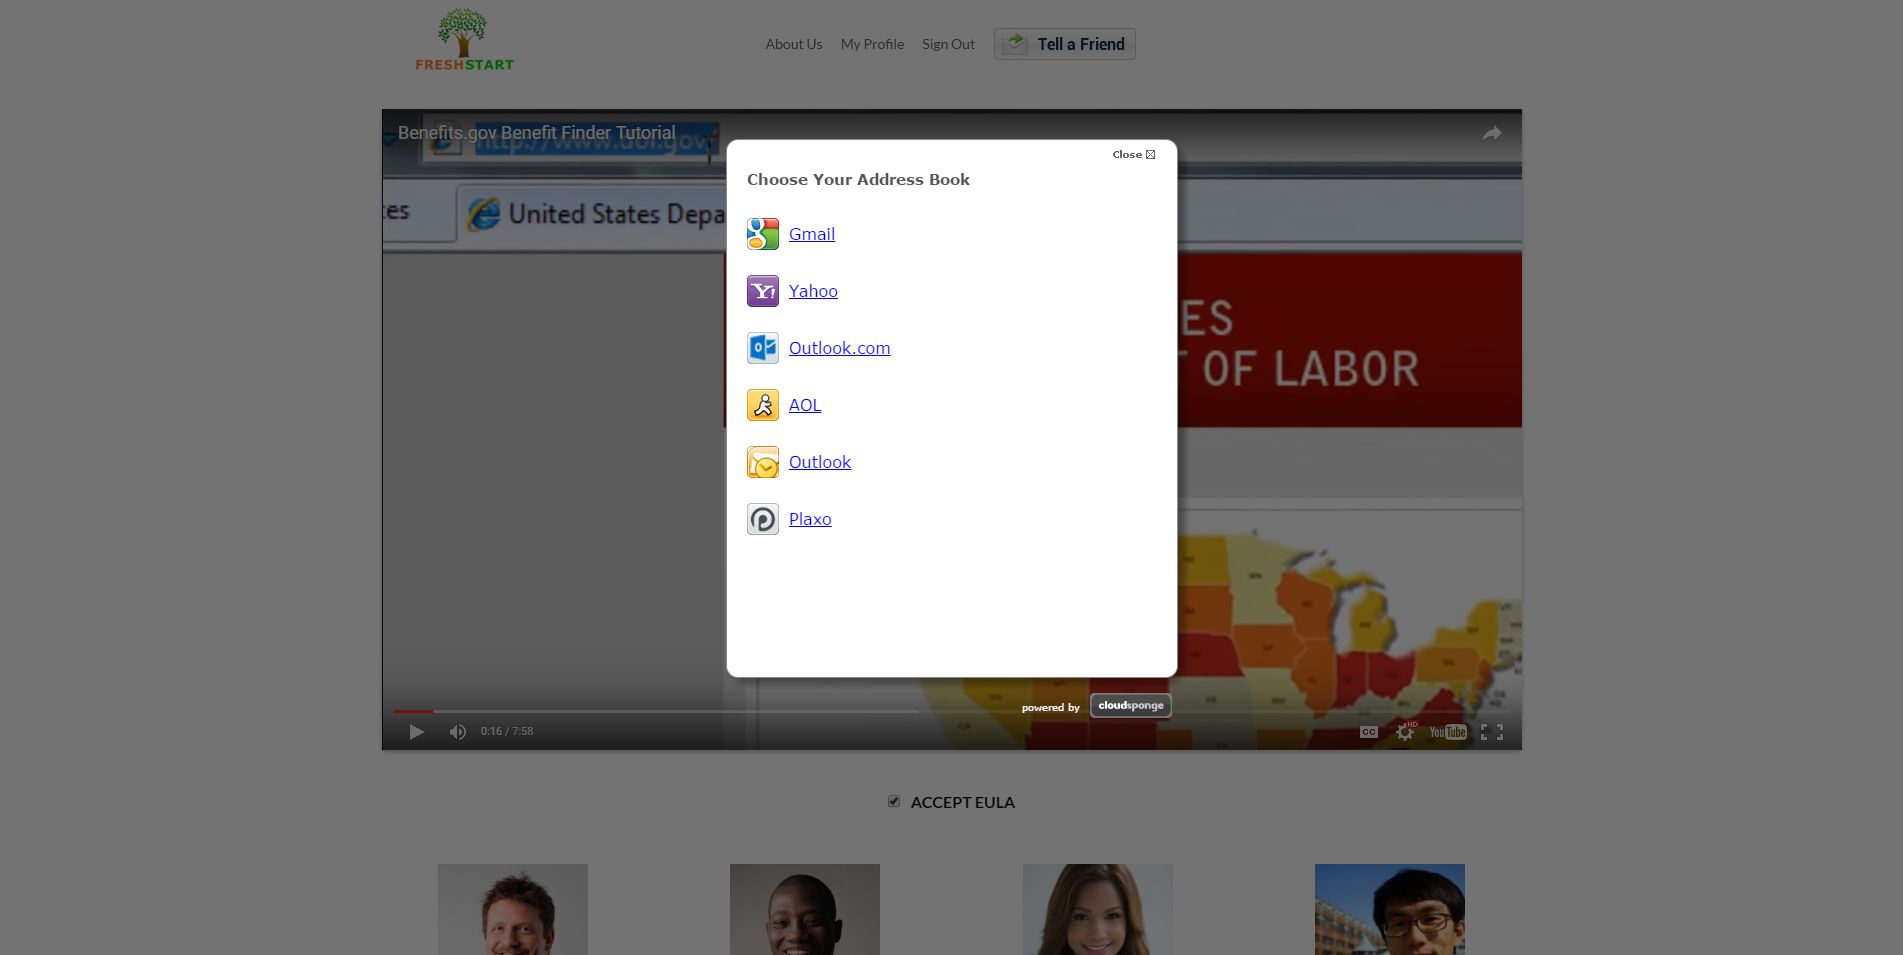Open the Gmail address book link
This screenshot has width=1903, height=955.
pos(812,234)
